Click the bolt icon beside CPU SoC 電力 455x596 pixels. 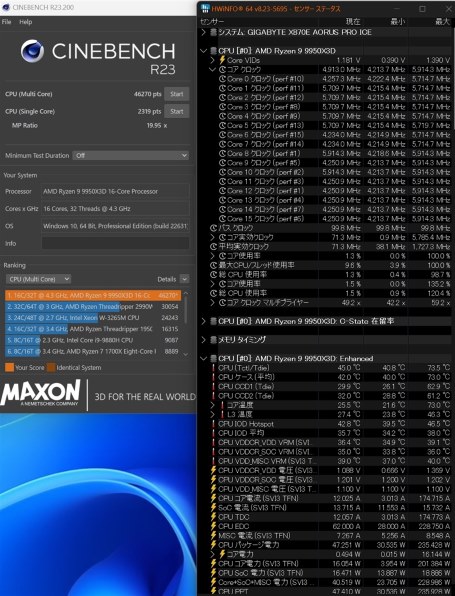click(213, 573)
